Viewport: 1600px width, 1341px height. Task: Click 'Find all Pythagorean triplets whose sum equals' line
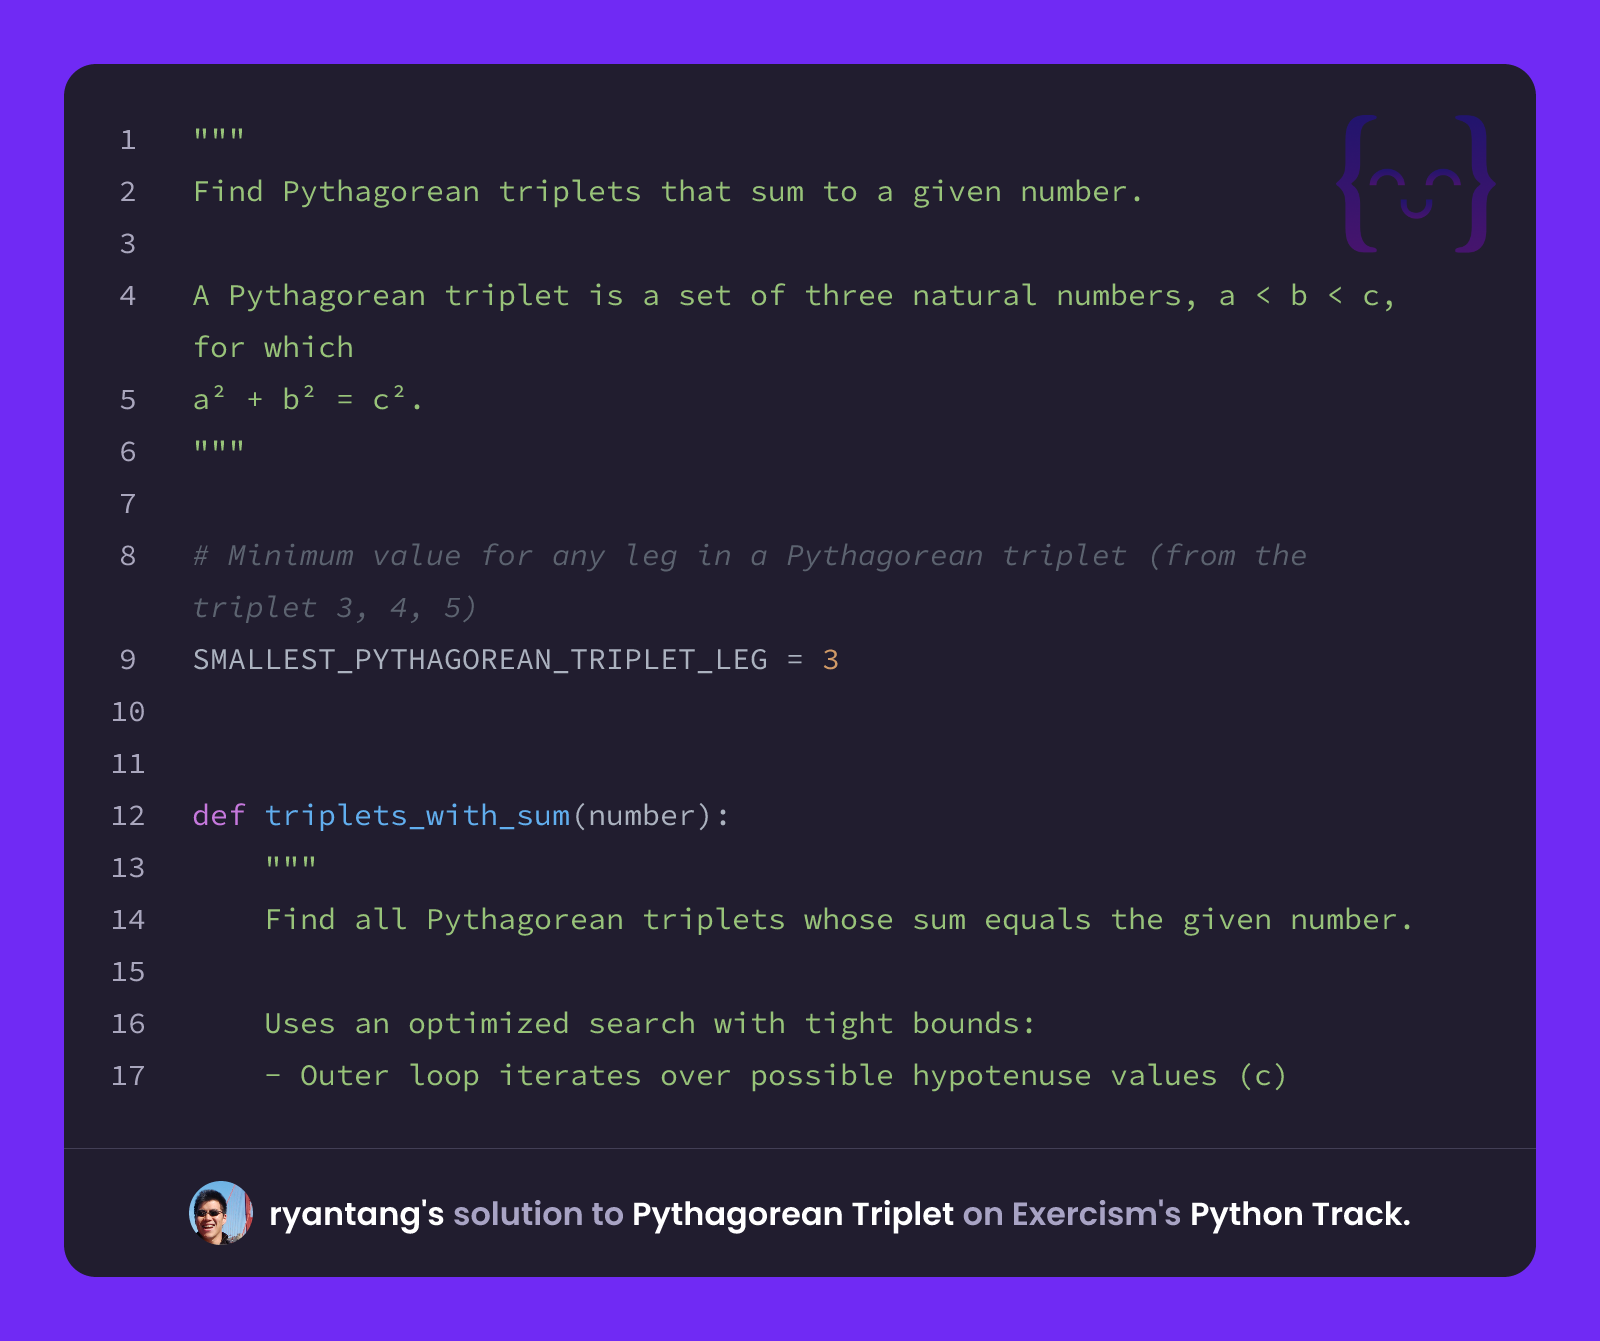(x=839, y=920)
